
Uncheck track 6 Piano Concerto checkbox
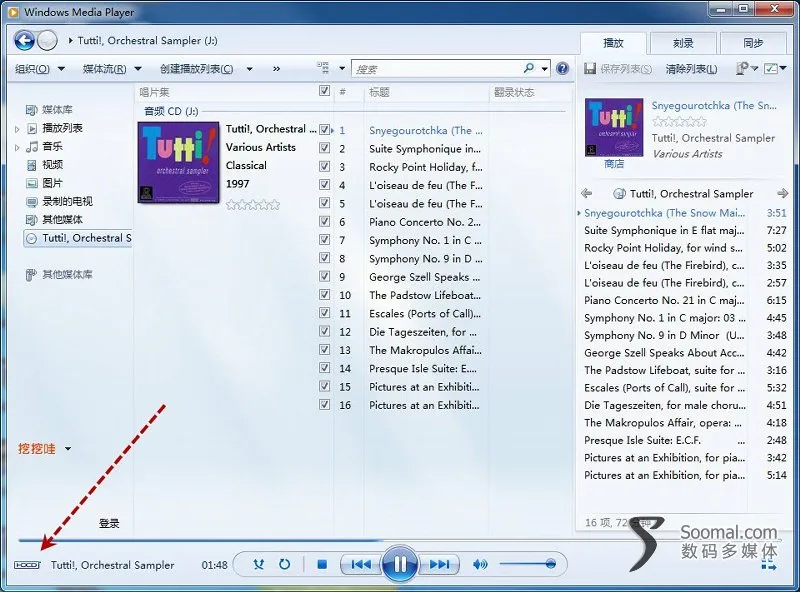[324, 221]
